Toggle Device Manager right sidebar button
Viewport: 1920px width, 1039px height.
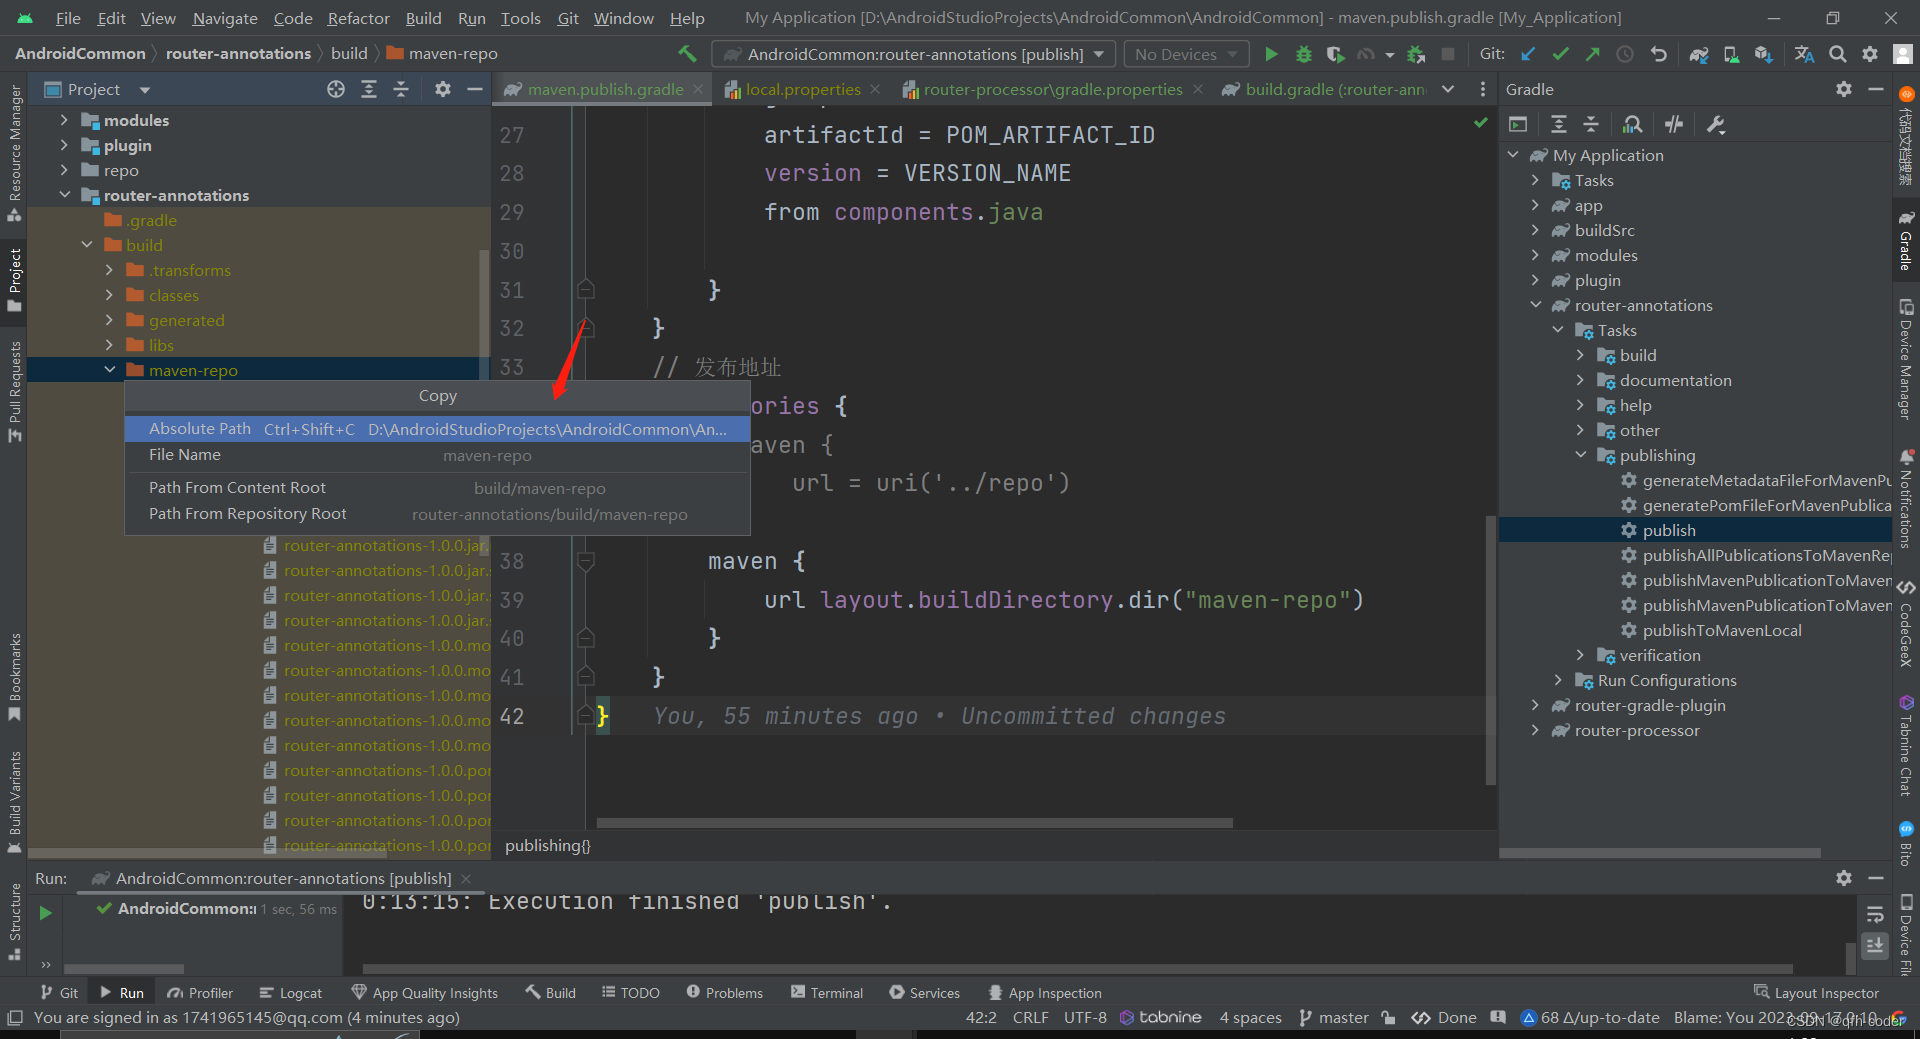click(1905, 360)
